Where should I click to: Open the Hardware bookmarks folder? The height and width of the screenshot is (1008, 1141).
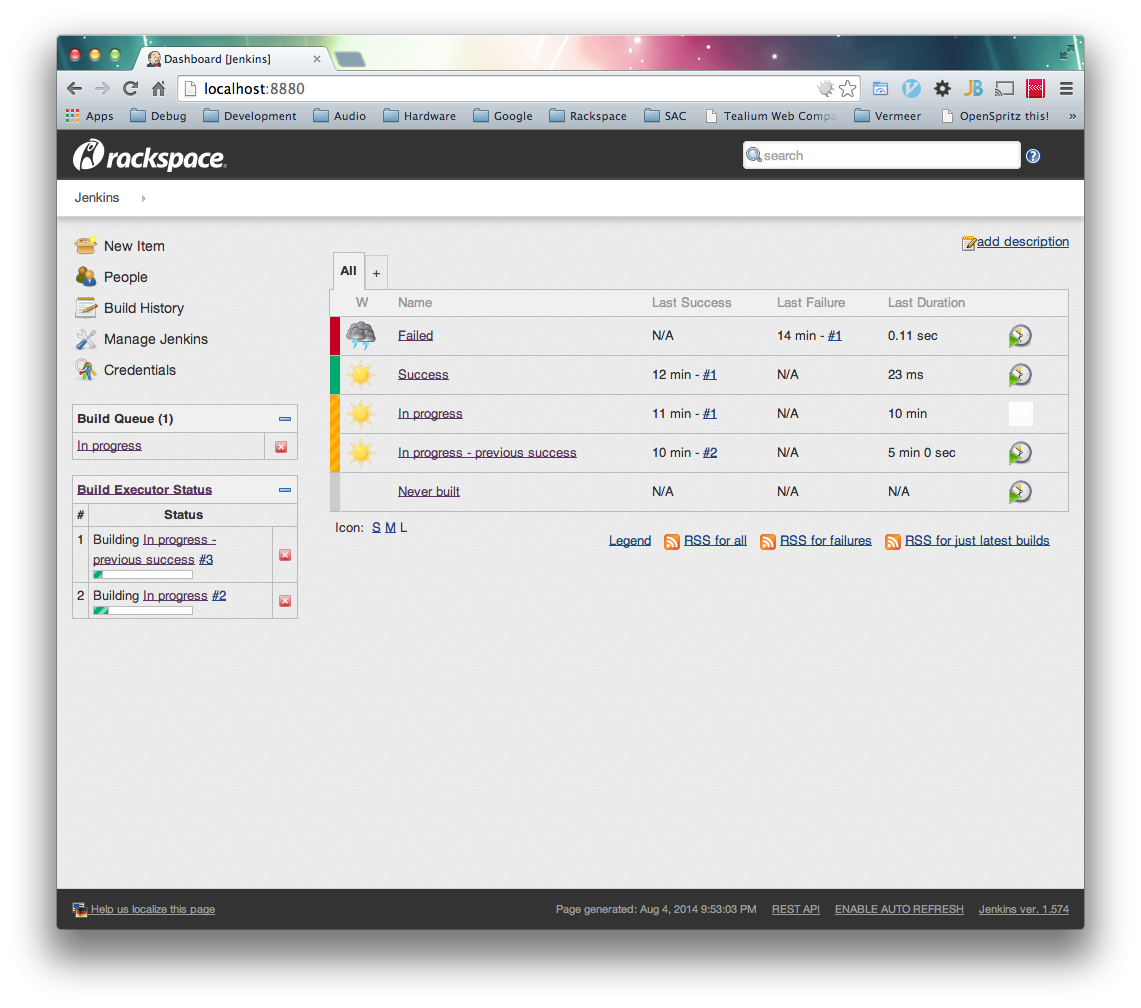point(420,116)
